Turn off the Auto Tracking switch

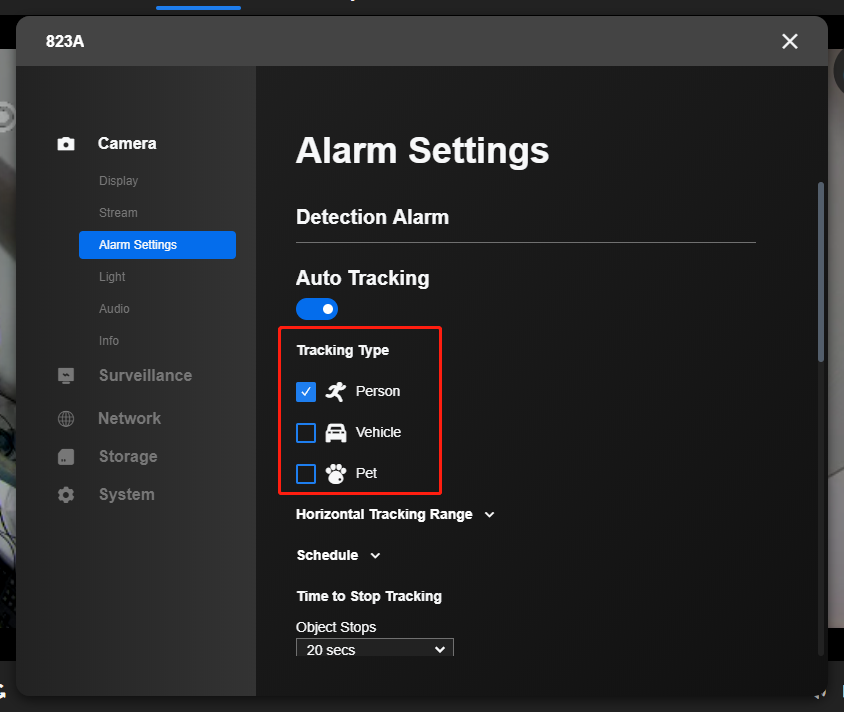pyautogui.click(x=317, y=309)
